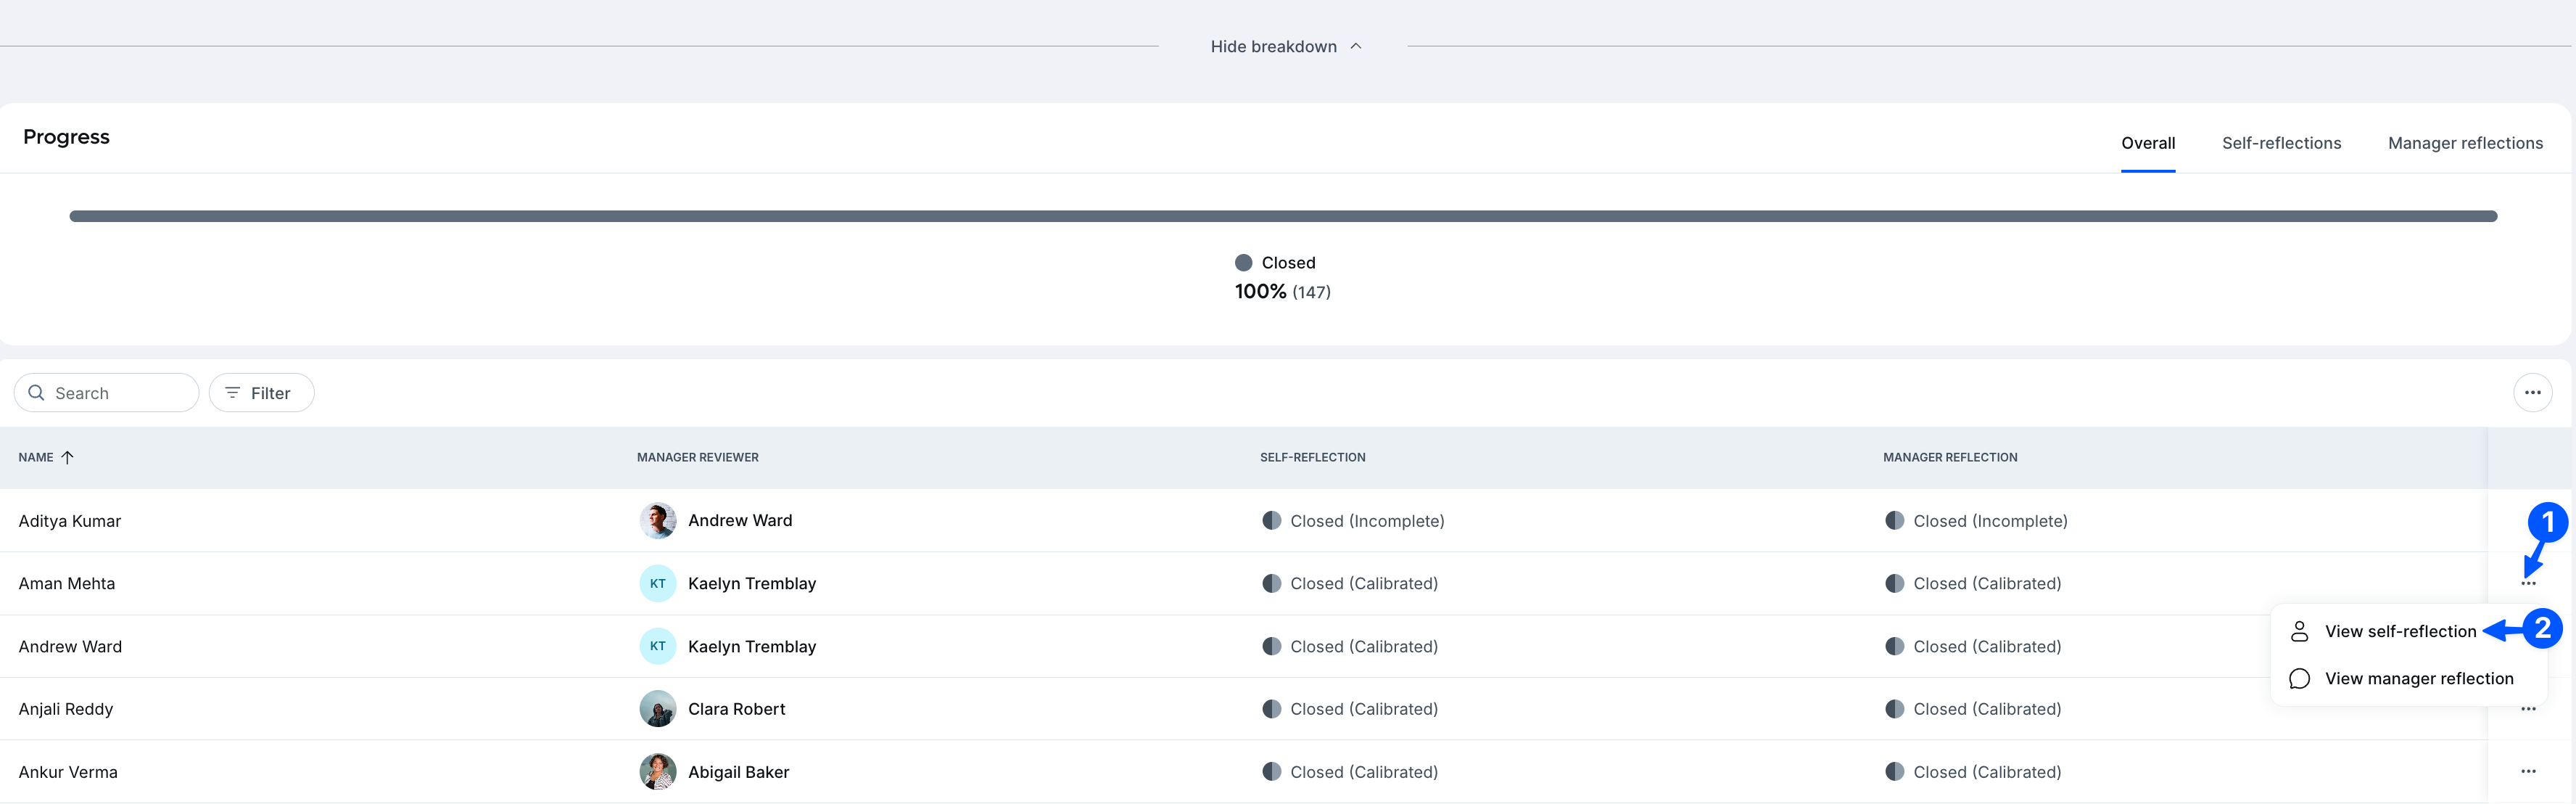Screen dimensions: 2576x804
Task: Click Andrew Ward's avatar photo in Aditya Kumar's row
Action: pyautogui.click(x=658, y=520)
